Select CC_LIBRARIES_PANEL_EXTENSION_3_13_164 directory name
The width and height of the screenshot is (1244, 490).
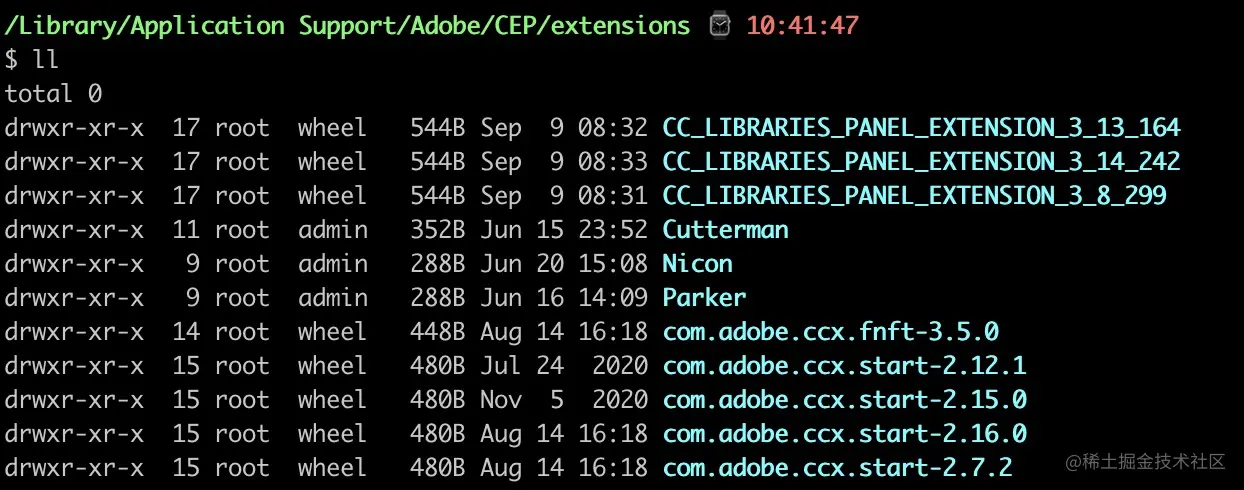(x=921, y=128)
